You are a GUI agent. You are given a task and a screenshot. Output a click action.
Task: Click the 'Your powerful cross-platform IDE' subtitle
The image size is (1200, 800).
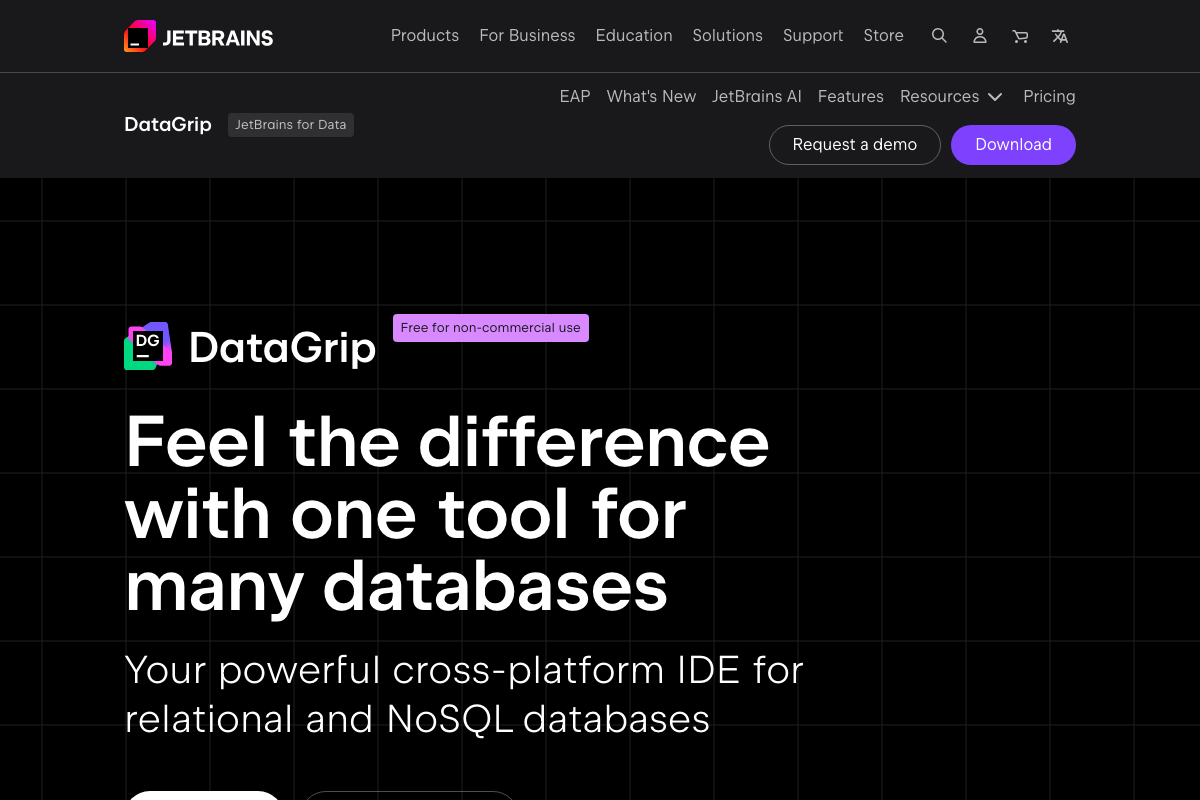point(464,694)
